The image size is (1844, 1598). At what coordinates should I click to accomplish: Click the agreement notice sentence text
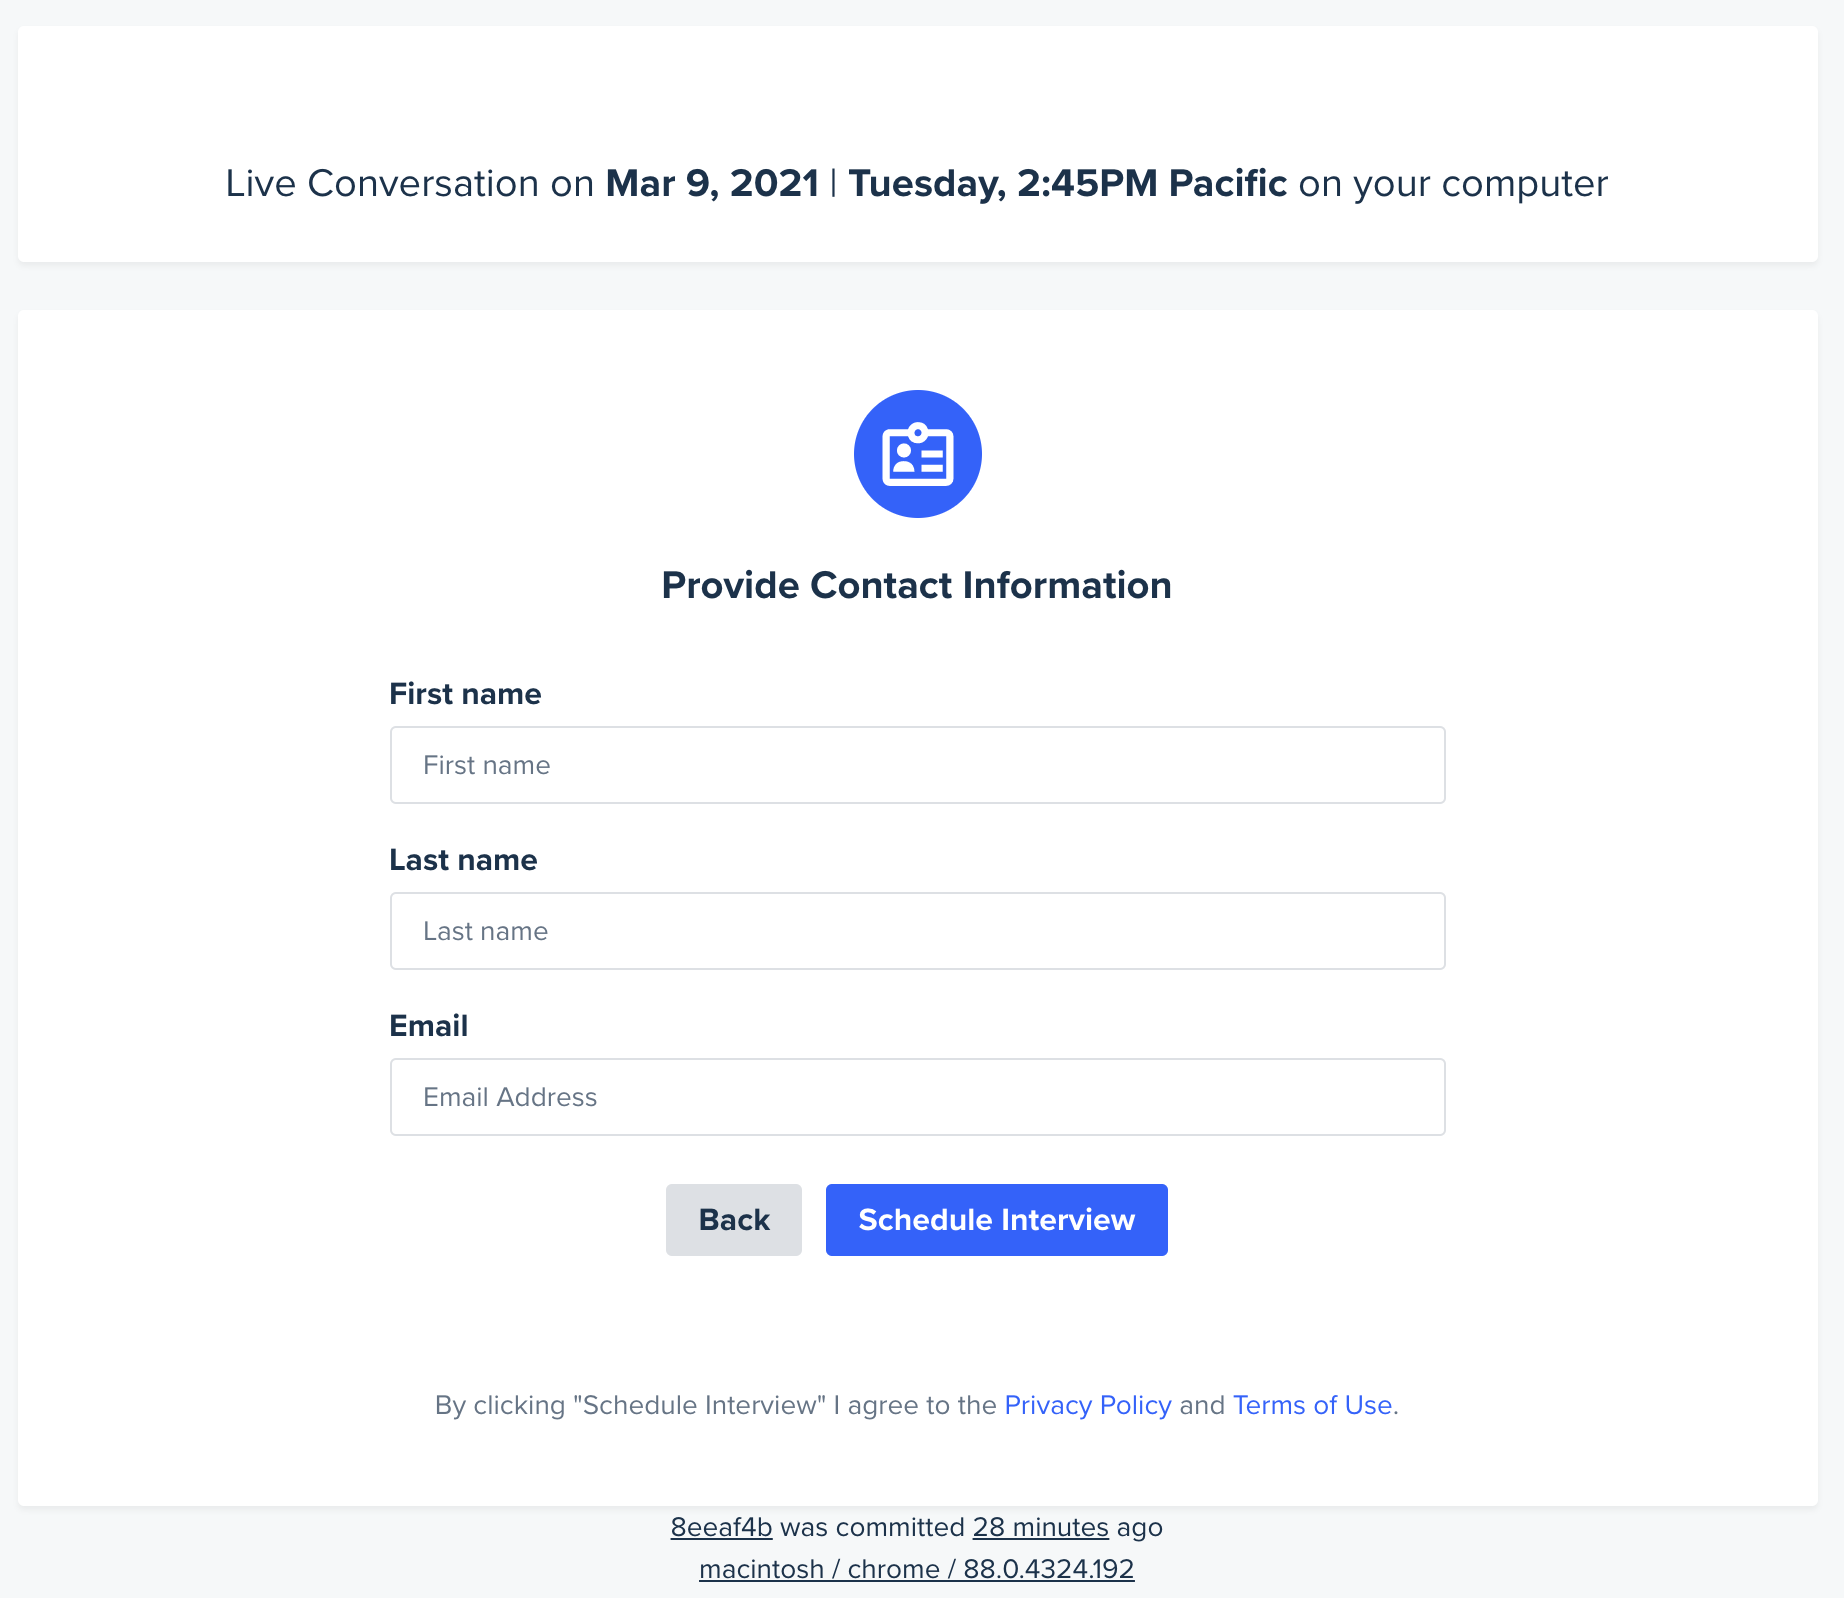click(916, 1405)
